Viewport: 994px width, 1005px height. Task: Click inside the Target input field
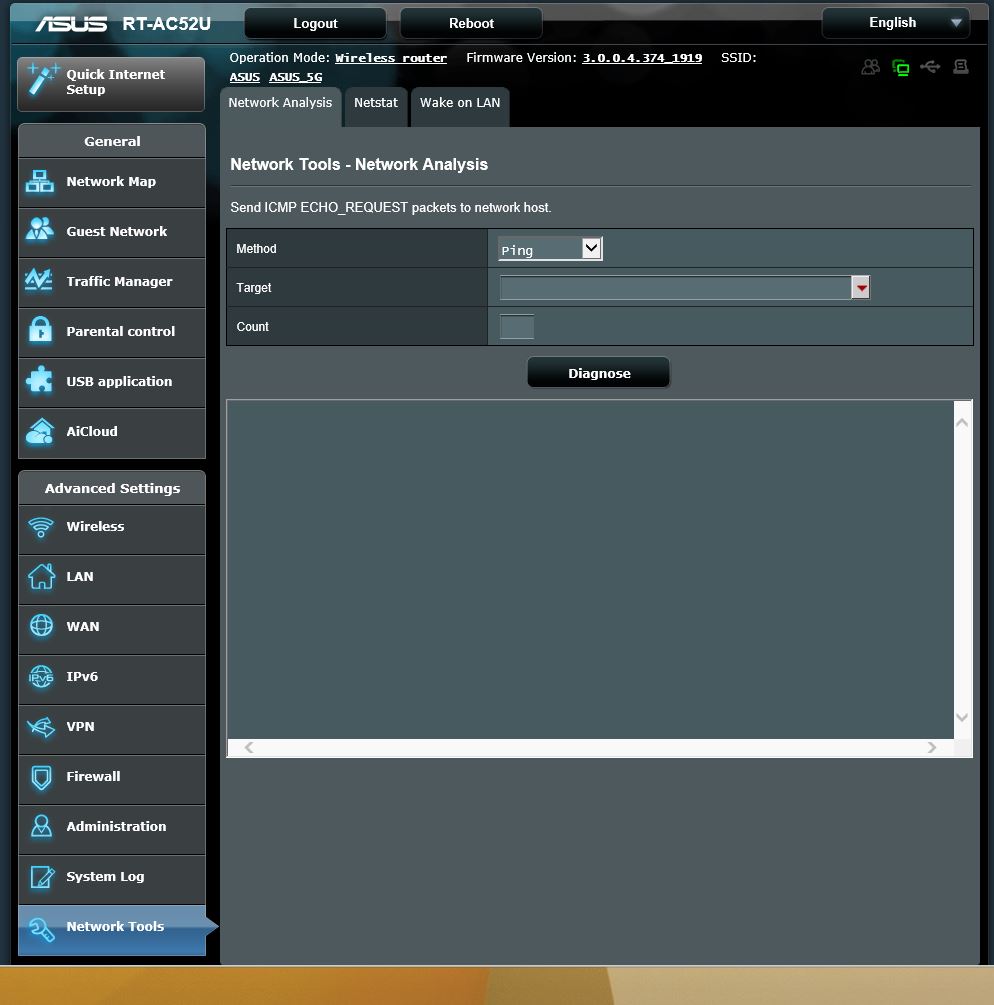pyautogui.click(x=675, y=288)
